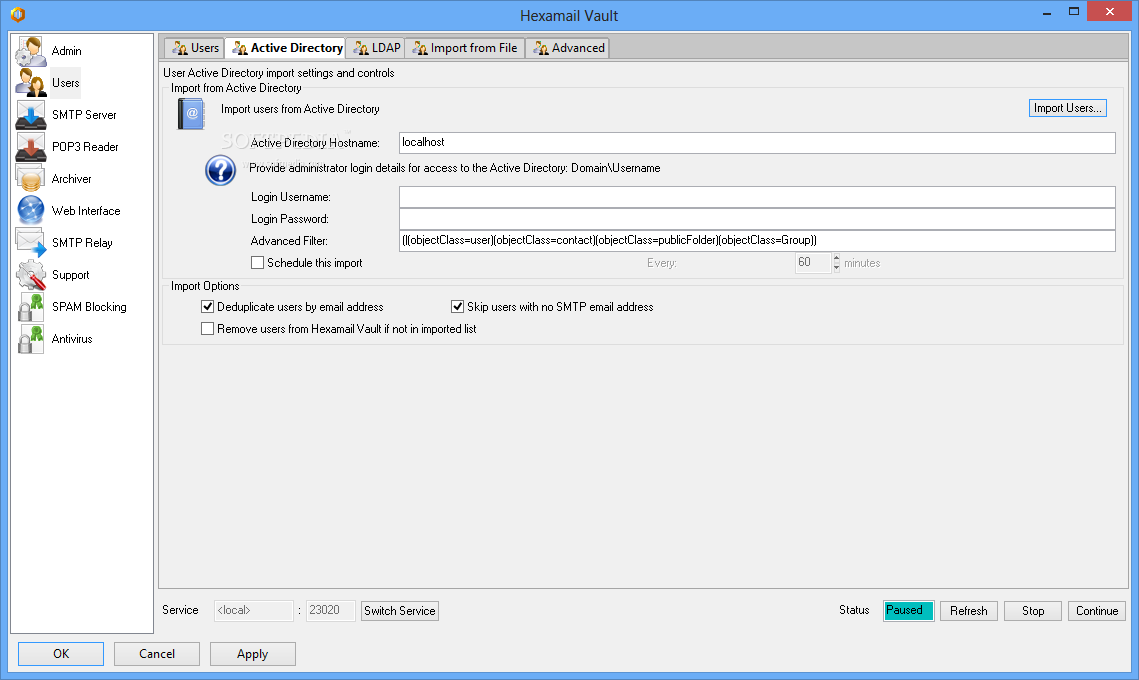Click the blue question mark help icon

(220, 171)
